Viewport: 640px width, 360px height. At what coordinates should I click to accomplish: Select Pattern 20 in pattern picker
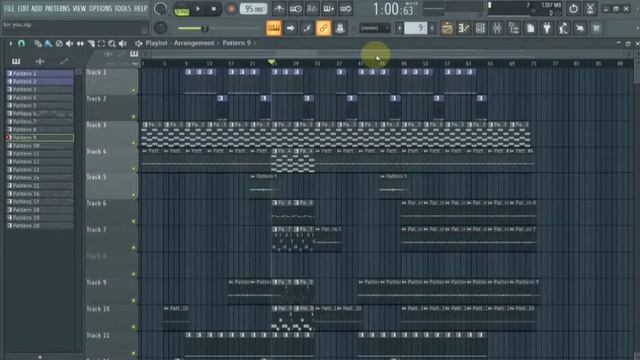pyautogui.click(x=40, y=226)
